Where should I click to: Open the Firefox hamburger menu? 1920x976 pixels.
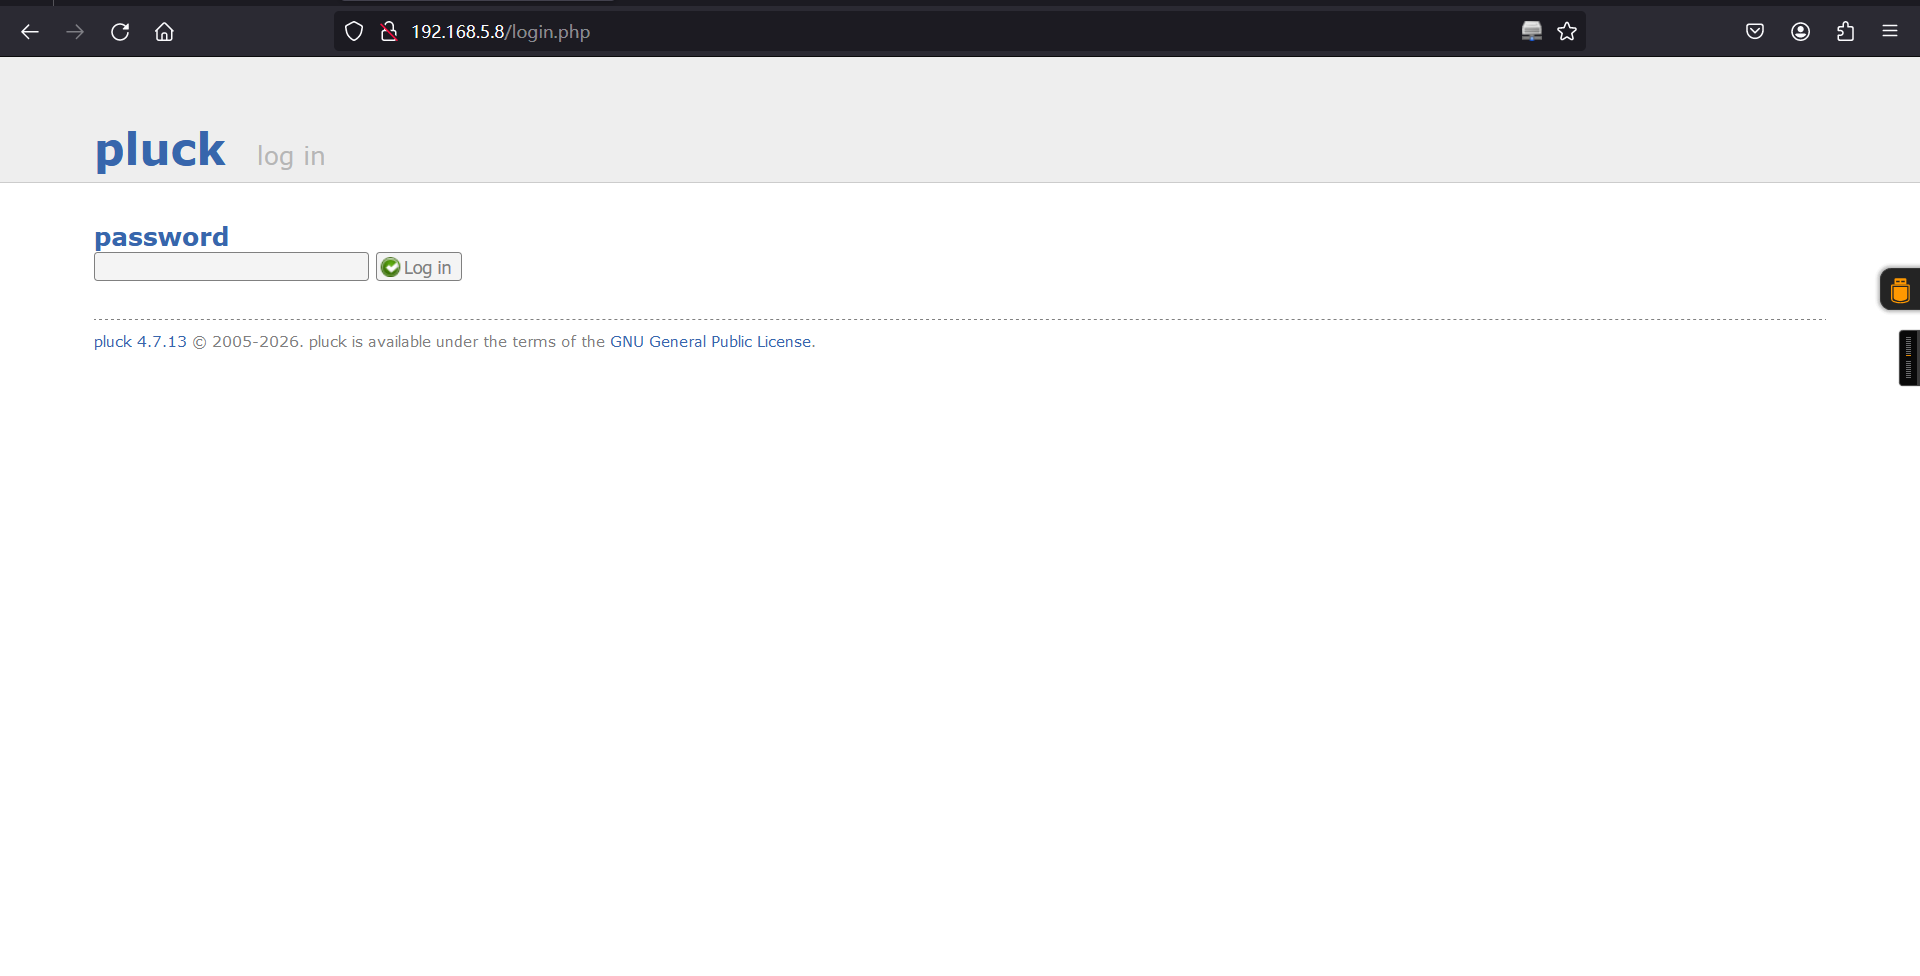click(1890, 32)
